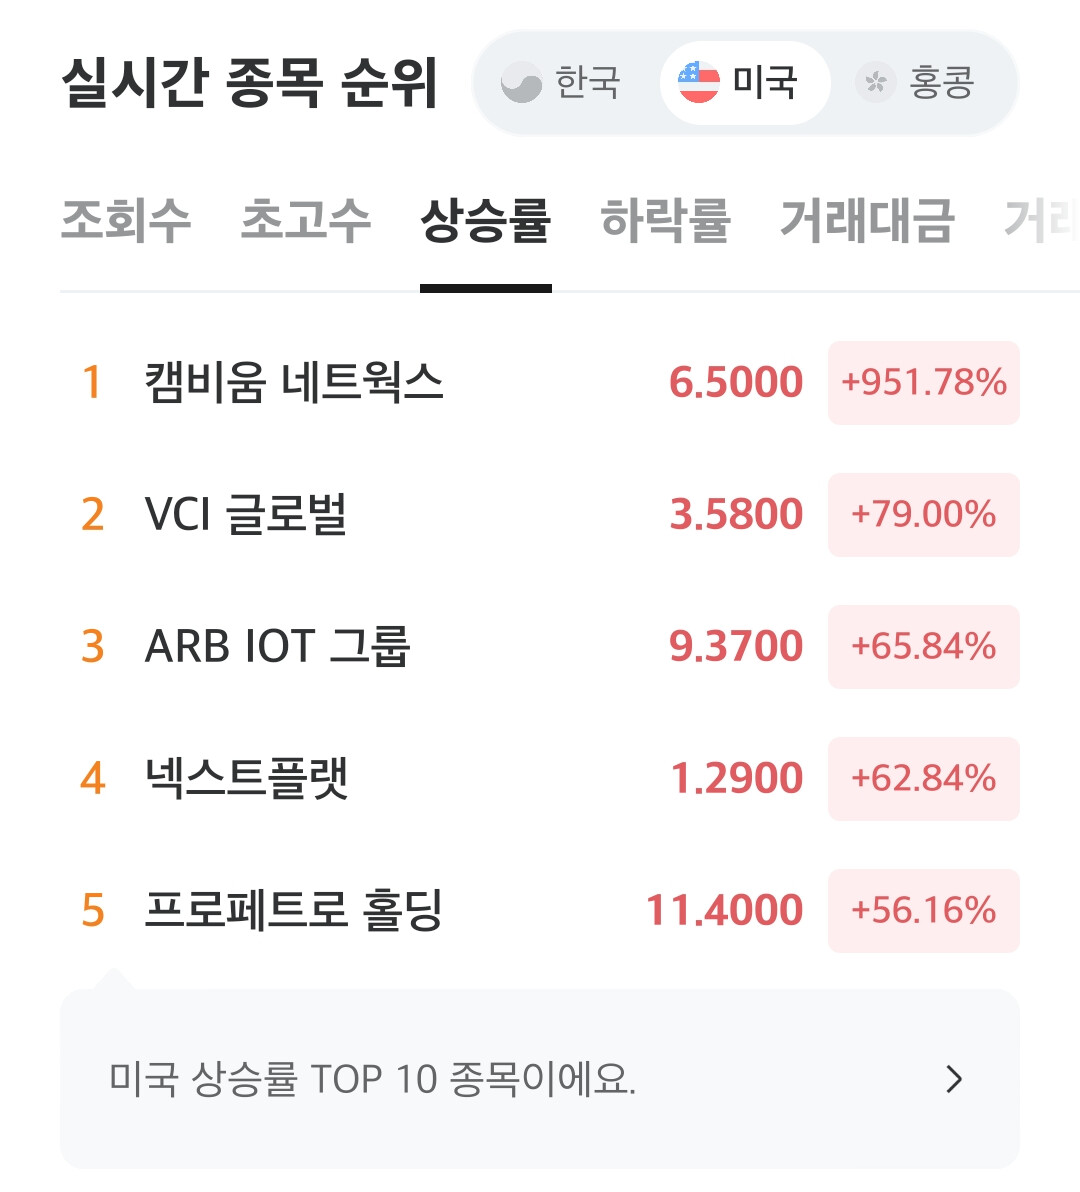Switch market to 홍콩
Image resolution: width=1080 pixels, height=1192 pixels.
915,82
